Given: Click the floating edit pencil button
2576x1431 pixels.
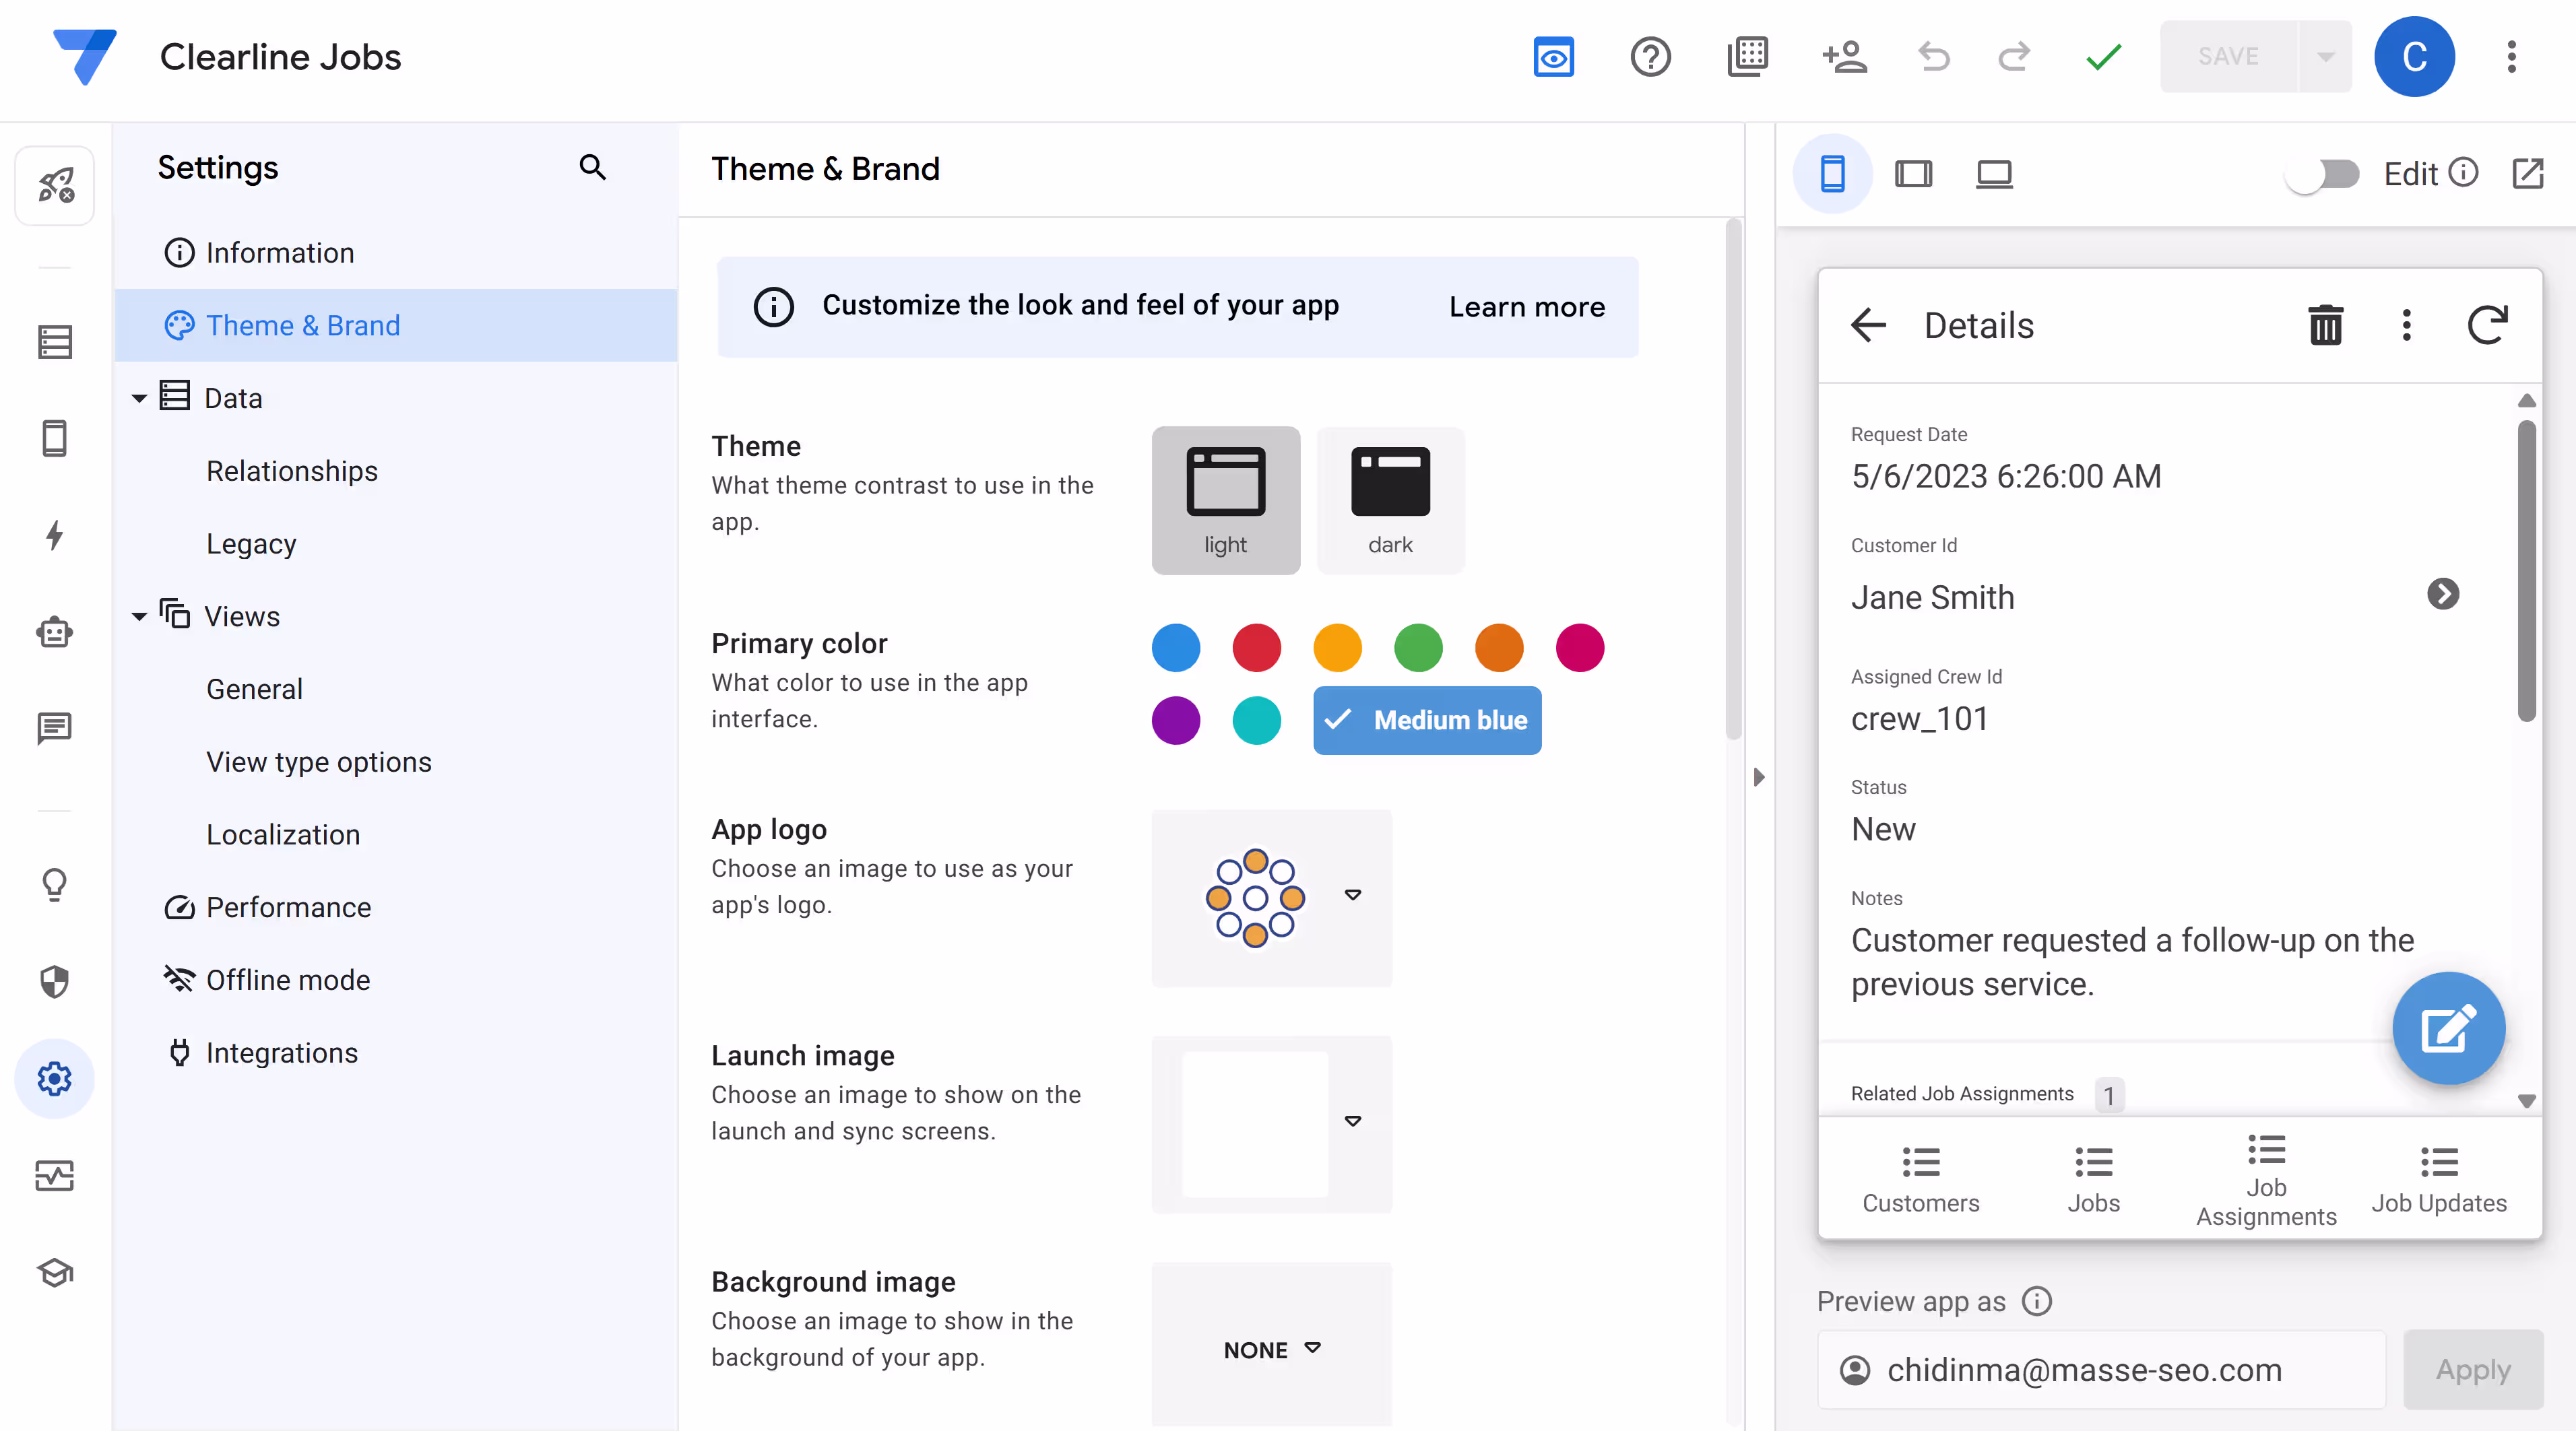Looking at the screenshot, I should [x=2448, y=1028].
